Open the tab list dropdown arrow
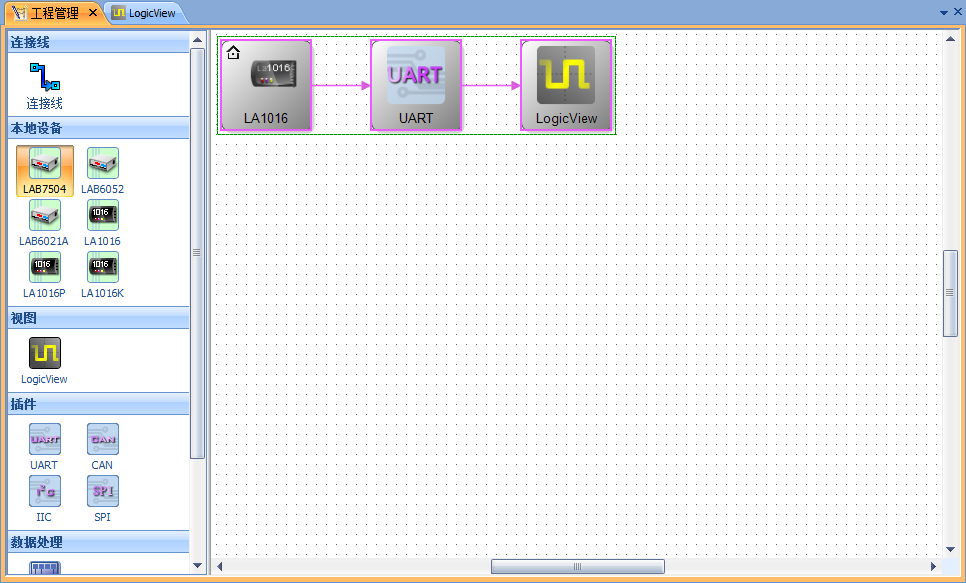This screenshot has height=583, width=966. tap(944, 12)
